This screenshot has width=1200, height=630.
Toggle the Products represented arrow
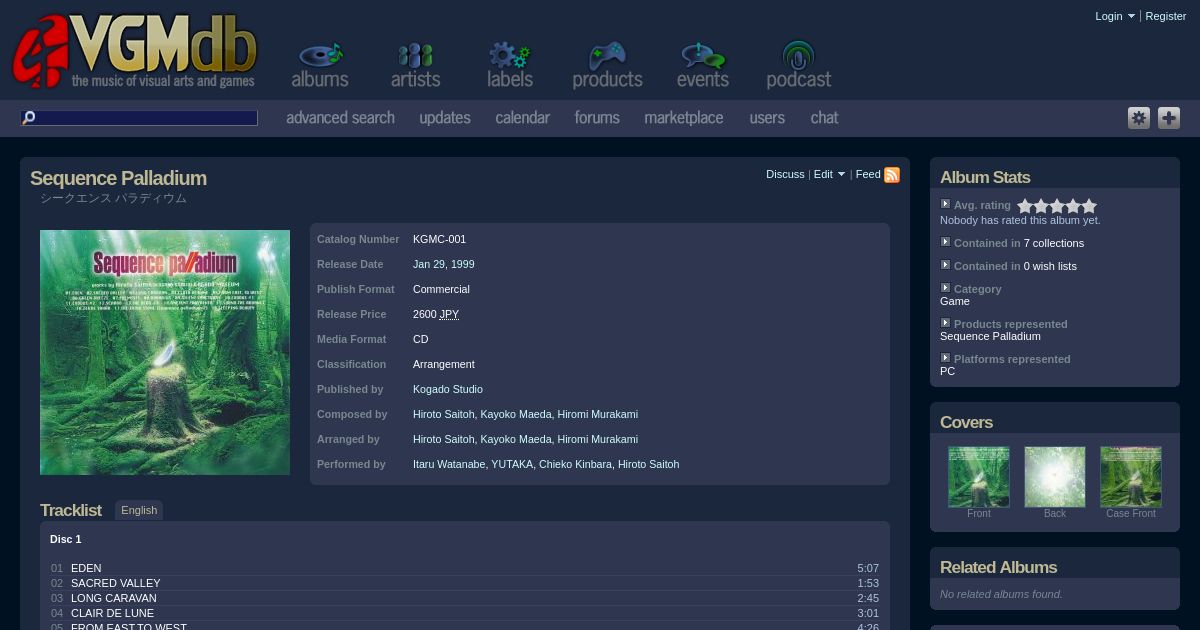pyautogui.click(x=945, y=323)
